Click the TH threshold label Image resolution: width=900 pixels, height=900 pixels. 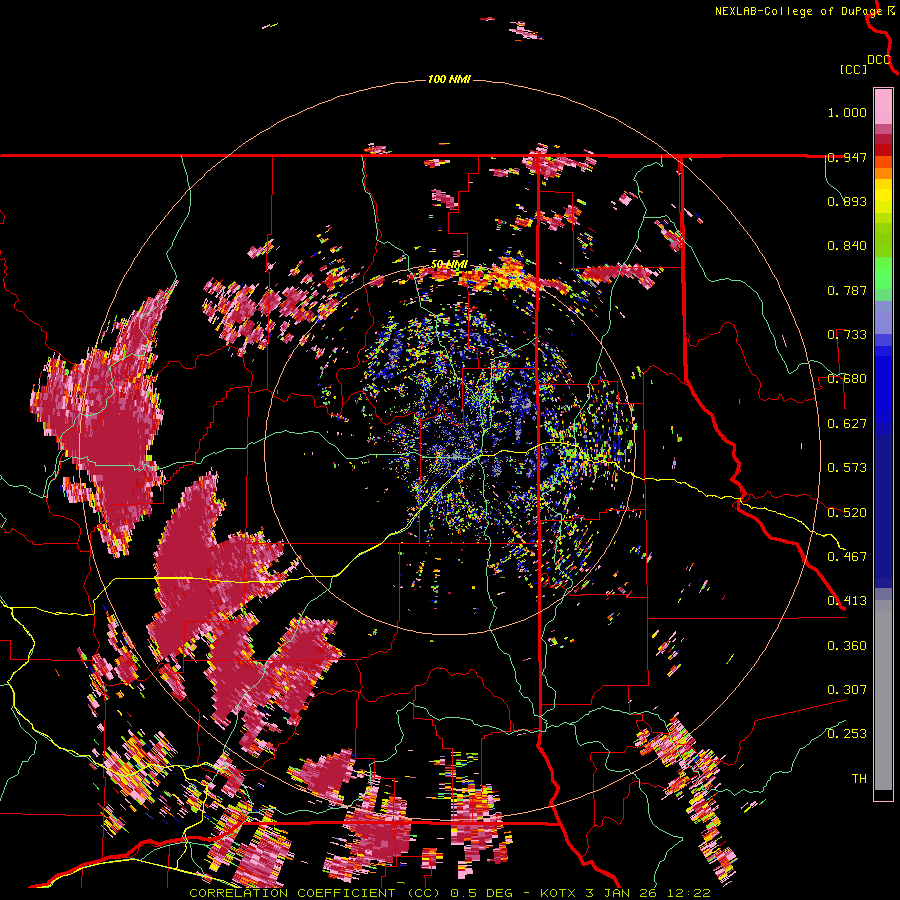(859, 779)
